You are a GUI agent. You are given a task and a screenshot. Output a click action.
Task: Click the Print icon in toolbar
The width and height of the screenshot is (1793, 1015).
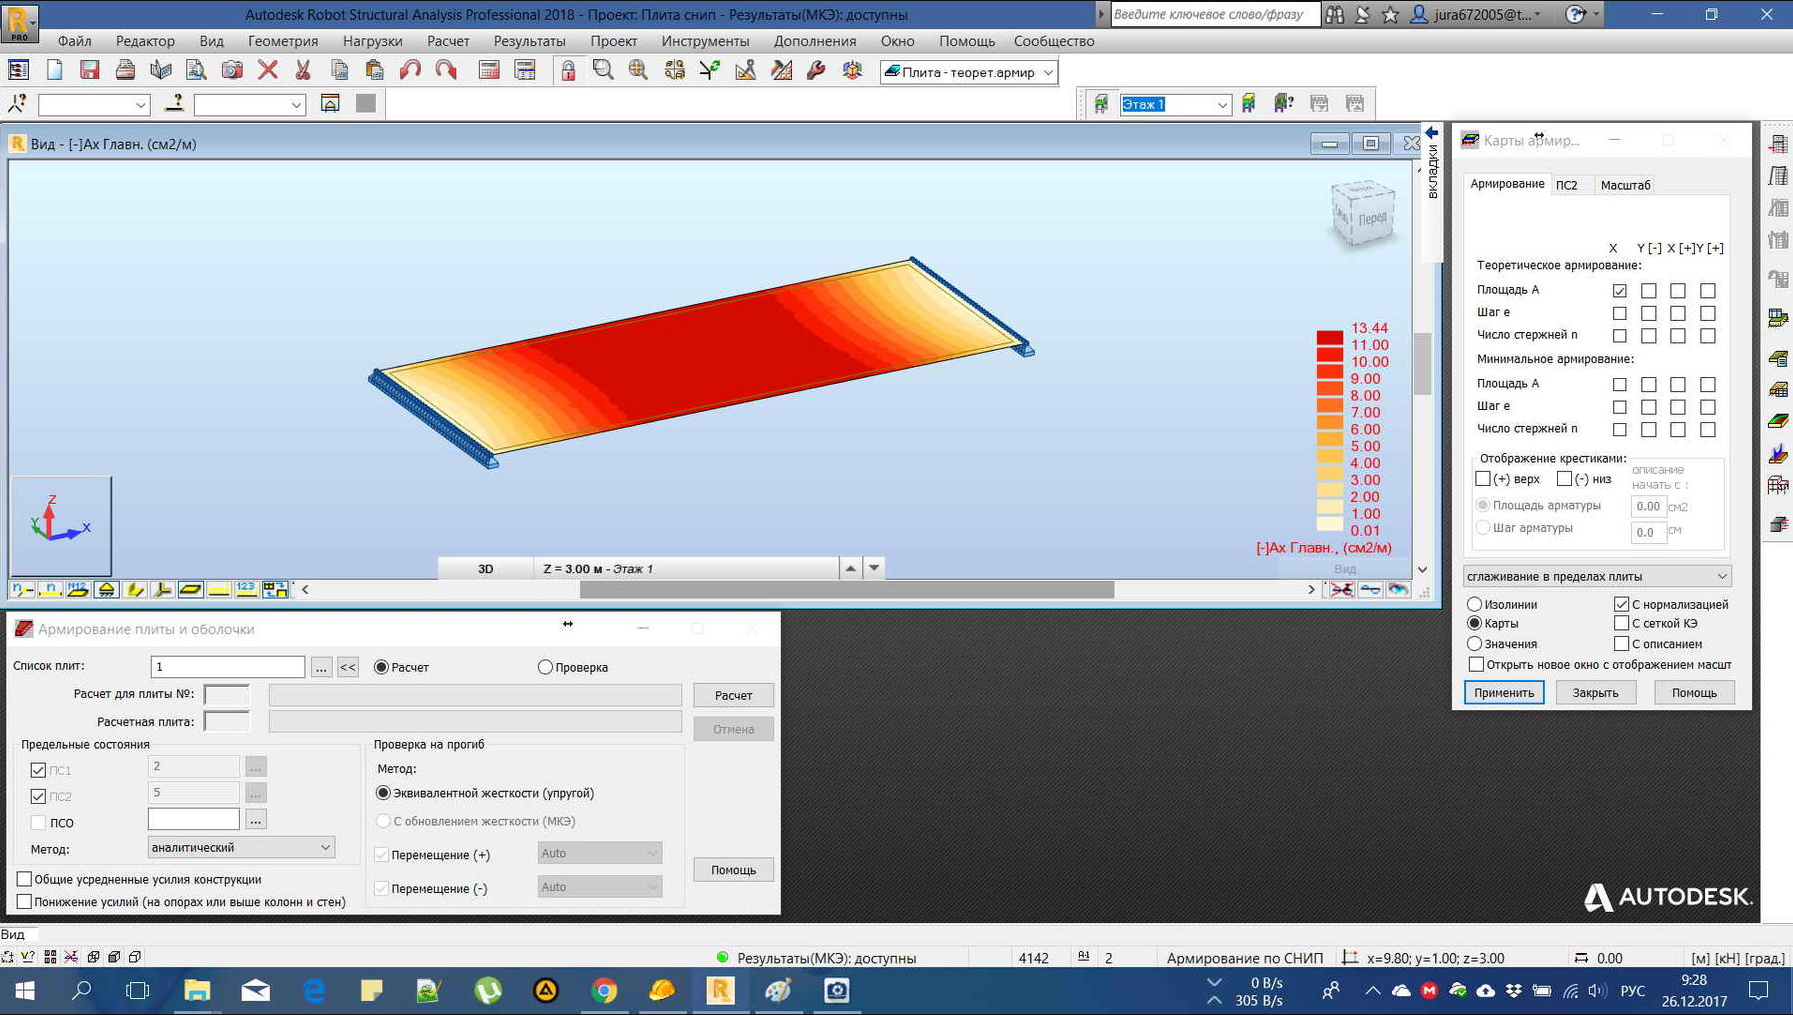pos(125,70)
